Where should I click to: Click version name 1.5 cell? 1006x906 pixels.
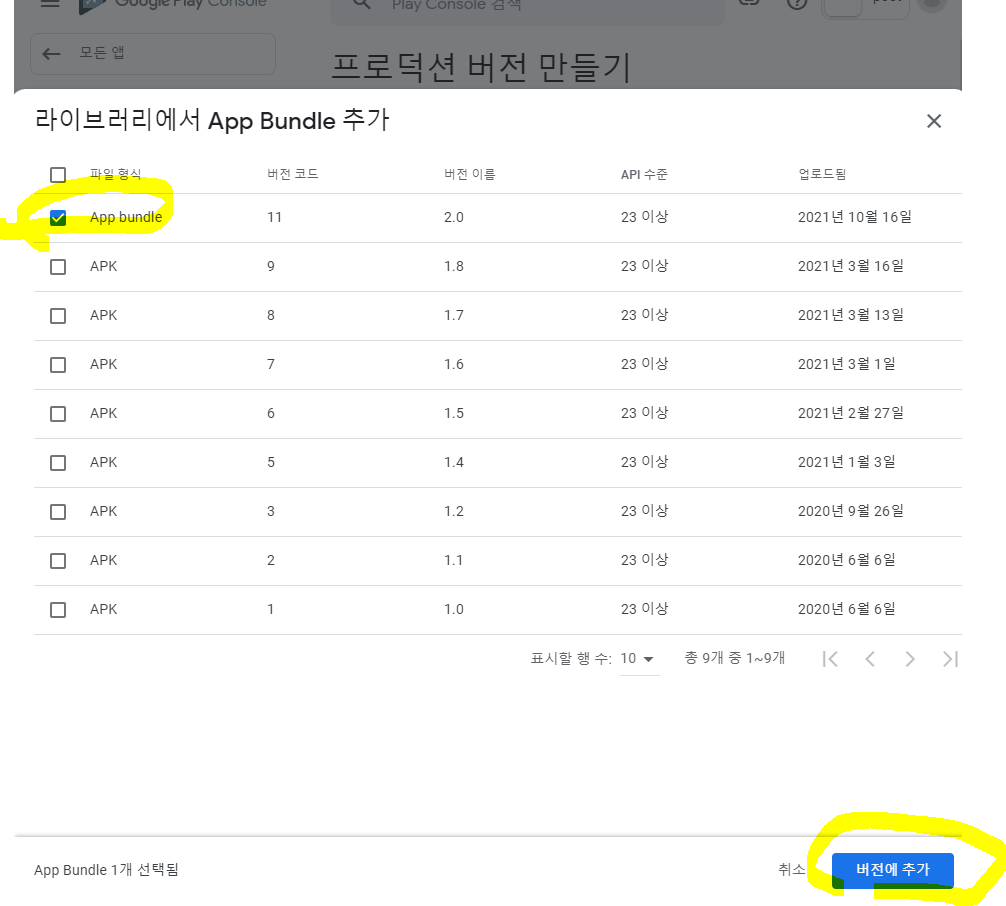click(x=454, y=413)
